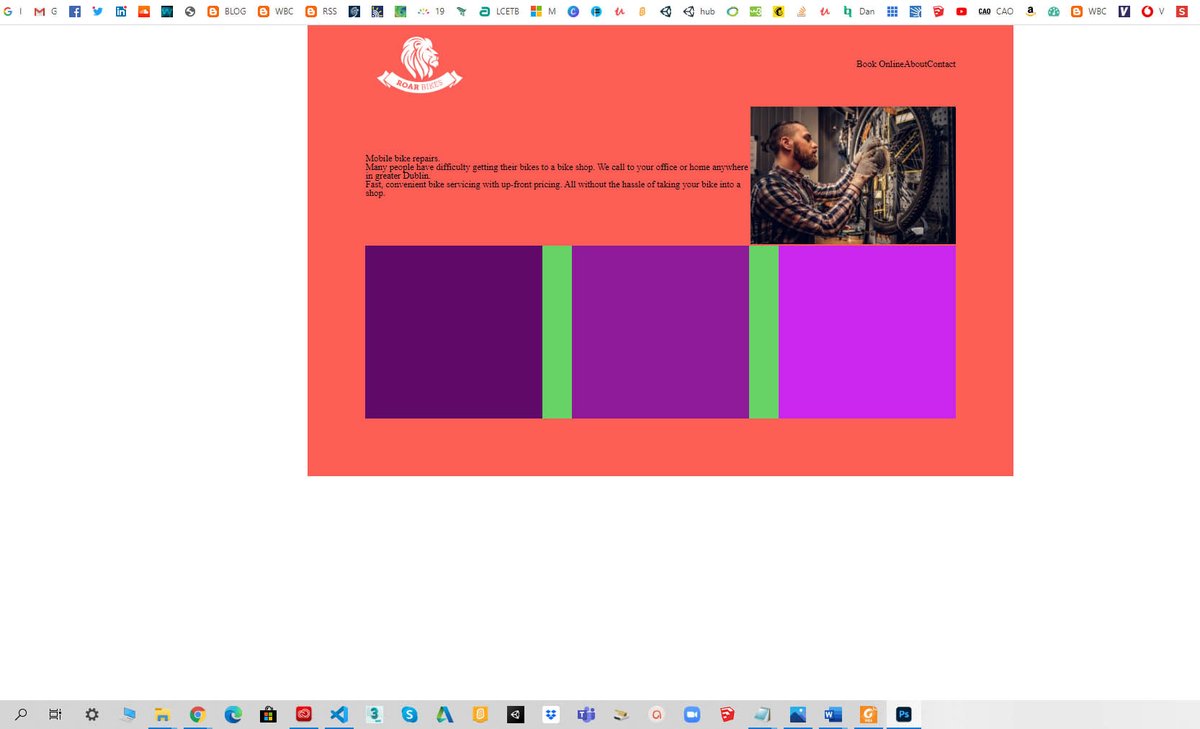Open the YouTube bookmark
1200x729 pixels.
coord(961,11)
